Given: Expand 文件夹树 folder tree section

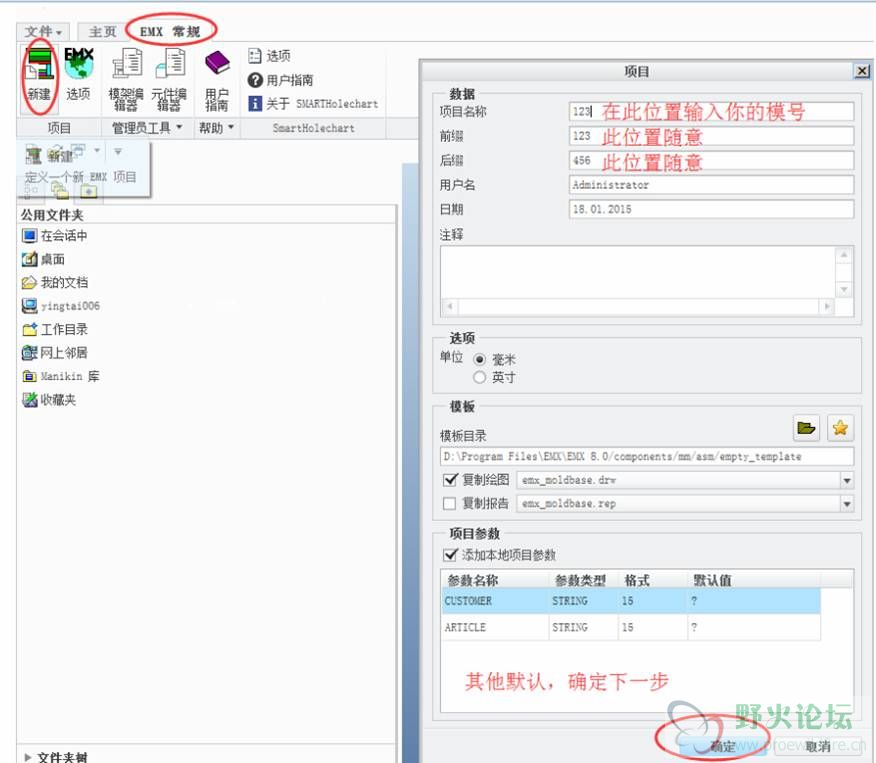Looking at the screenshot, I should pos(28,757).
